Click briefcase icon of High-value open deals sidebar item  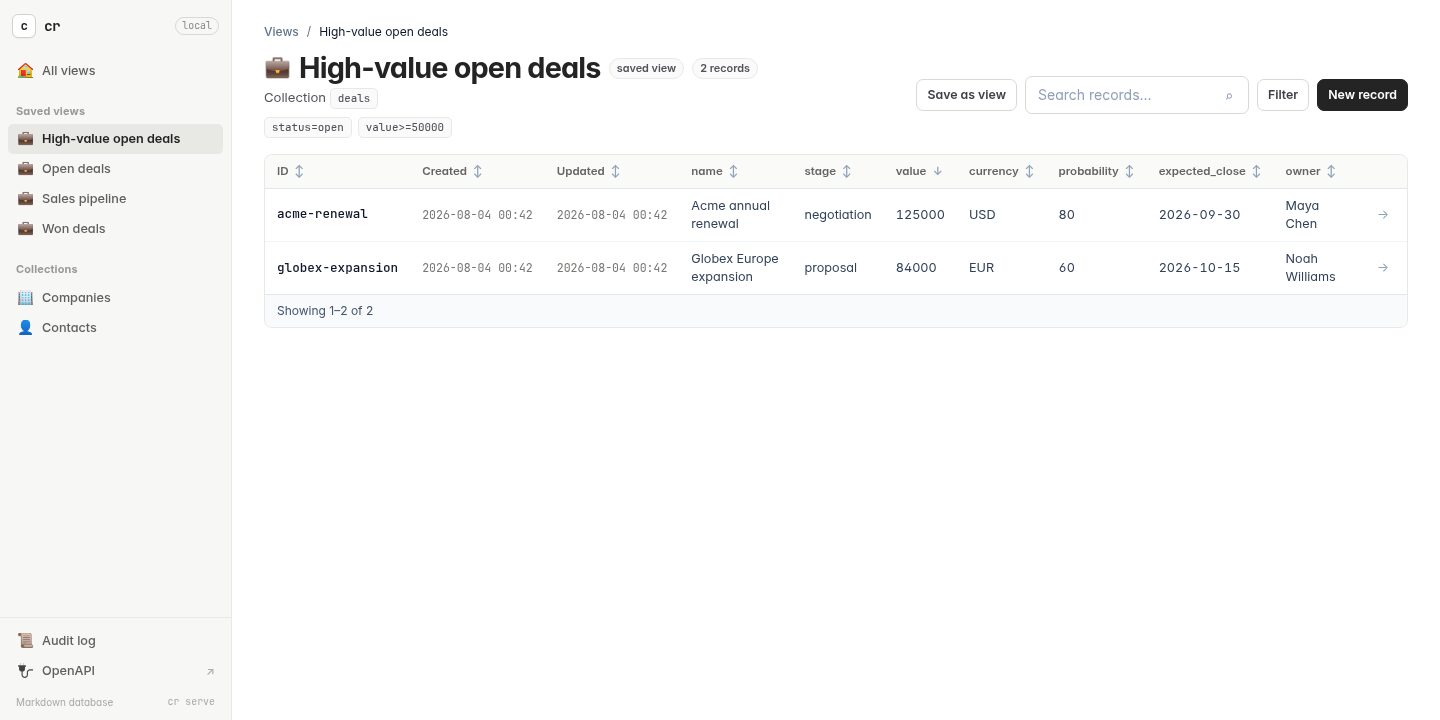point(25,139)
